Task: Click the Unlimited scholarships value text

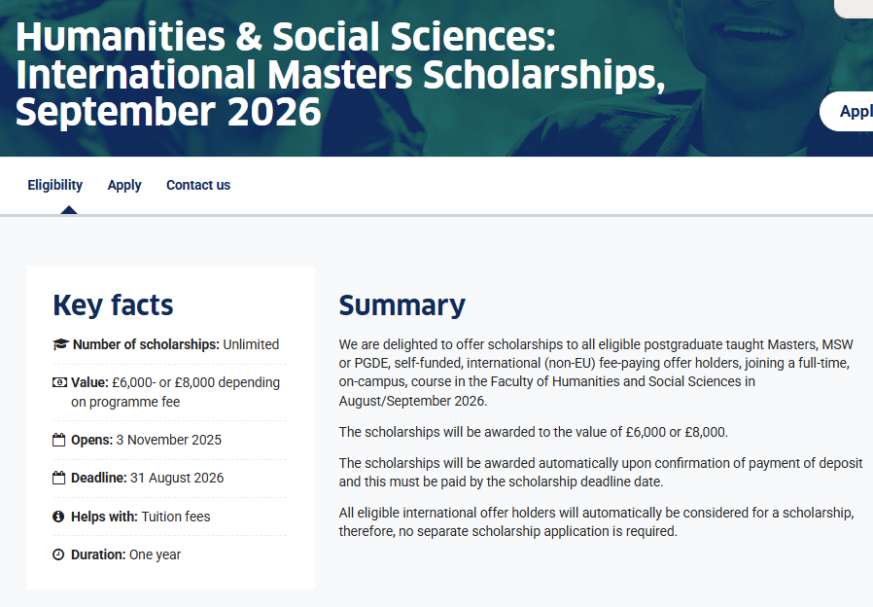Action: 251,345
